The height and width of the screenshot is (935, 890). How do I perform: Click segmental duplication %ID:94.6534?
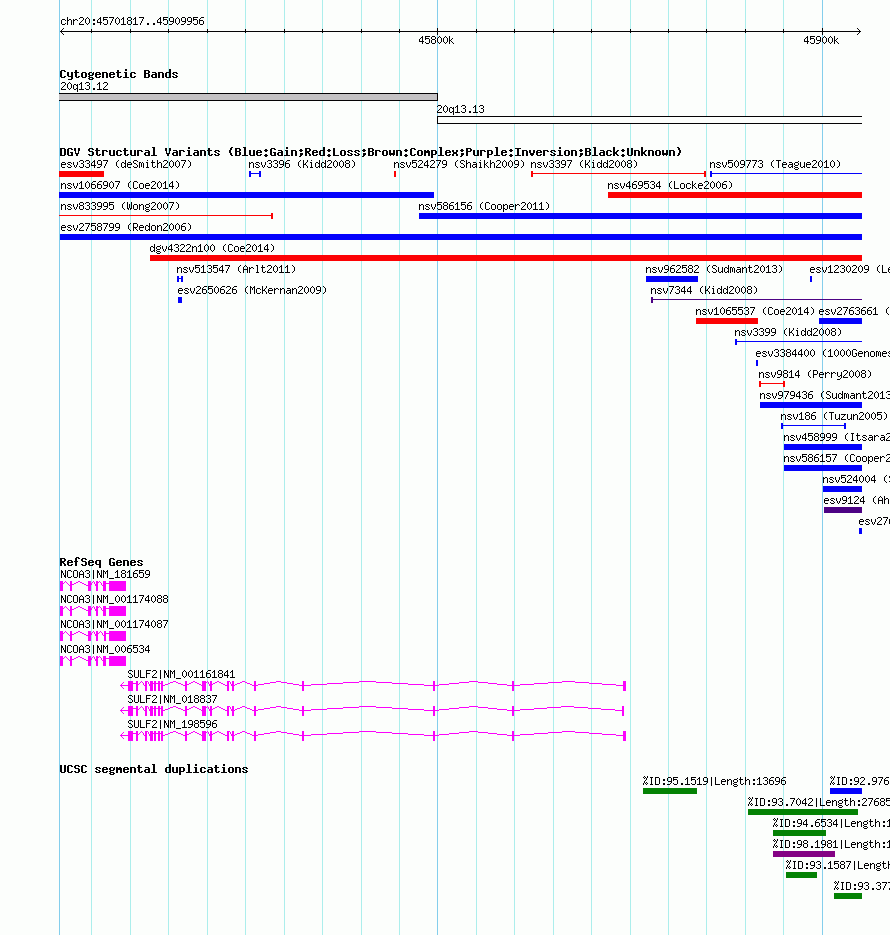pyautogui.click(x=799, y=833)
